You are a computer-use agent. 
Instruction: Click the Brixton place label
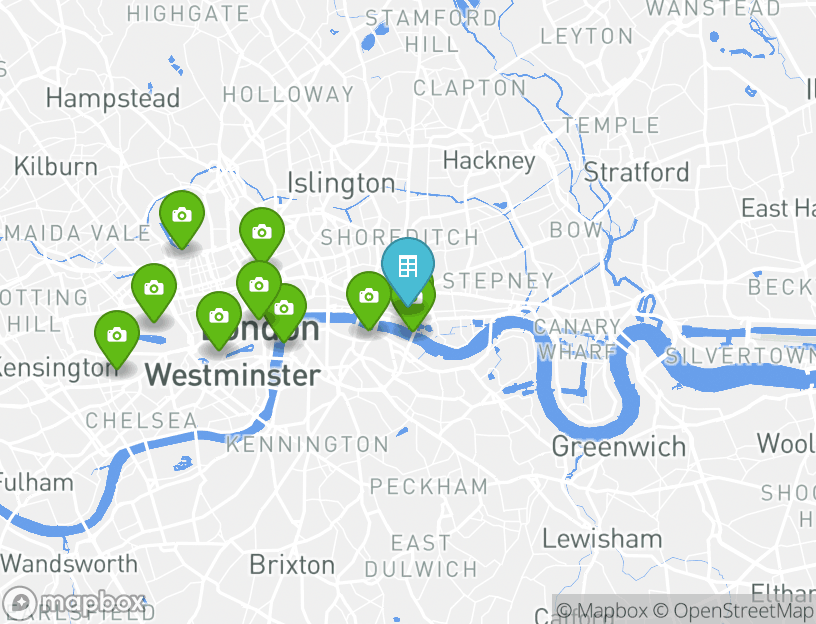(x=292, y=565)
